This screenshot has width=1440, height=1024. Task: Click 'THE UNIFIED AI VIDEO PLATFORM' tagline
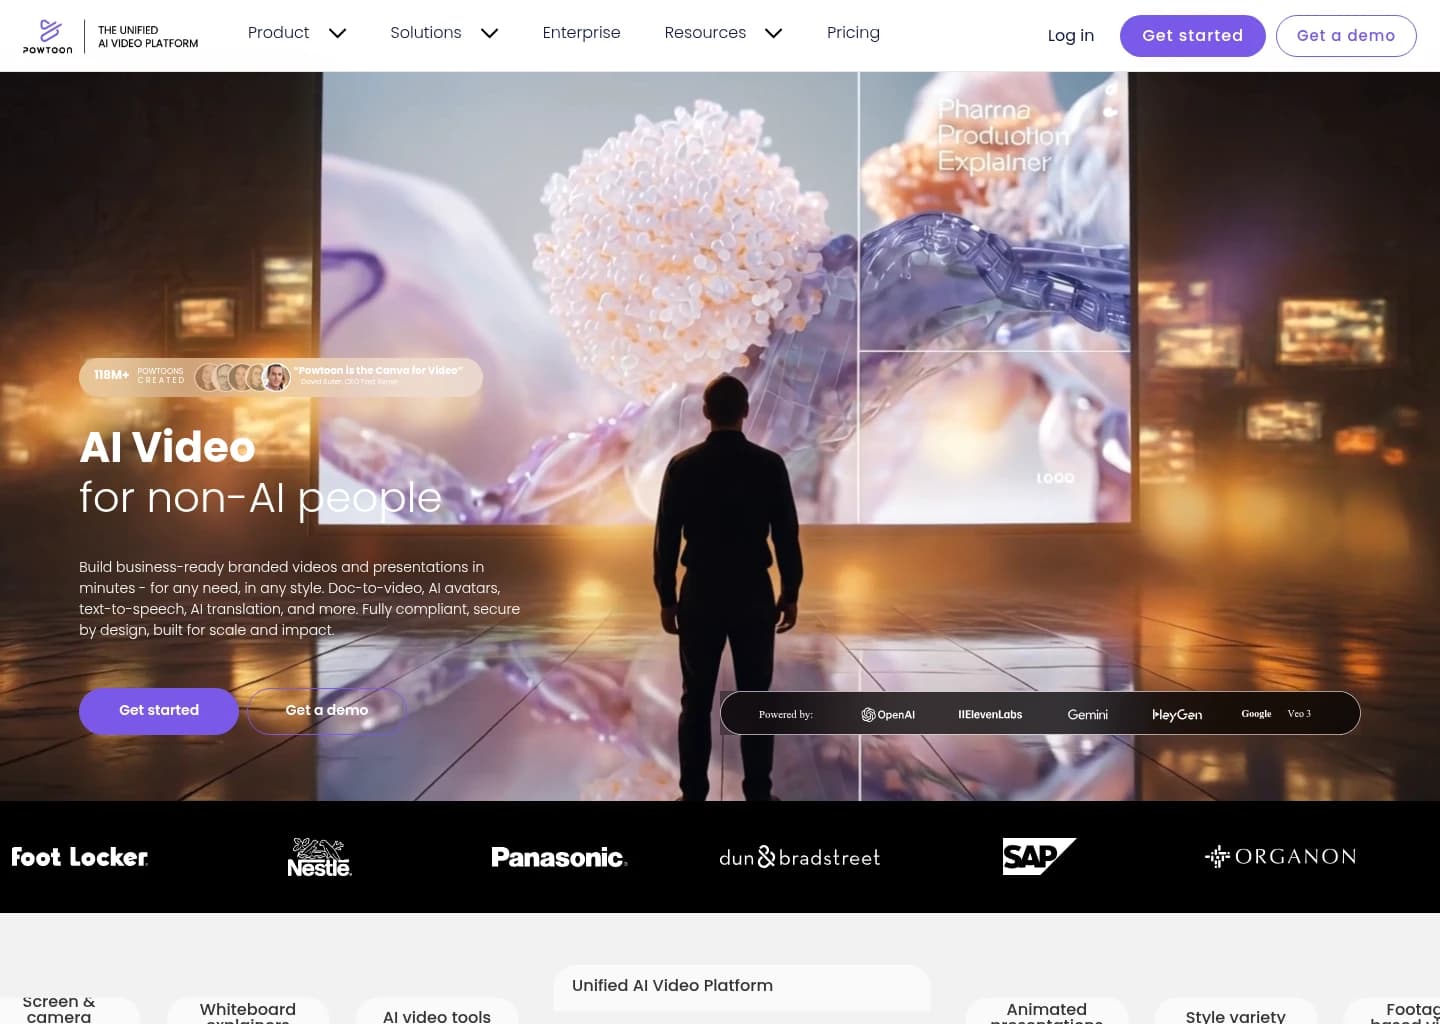(148, 37)
